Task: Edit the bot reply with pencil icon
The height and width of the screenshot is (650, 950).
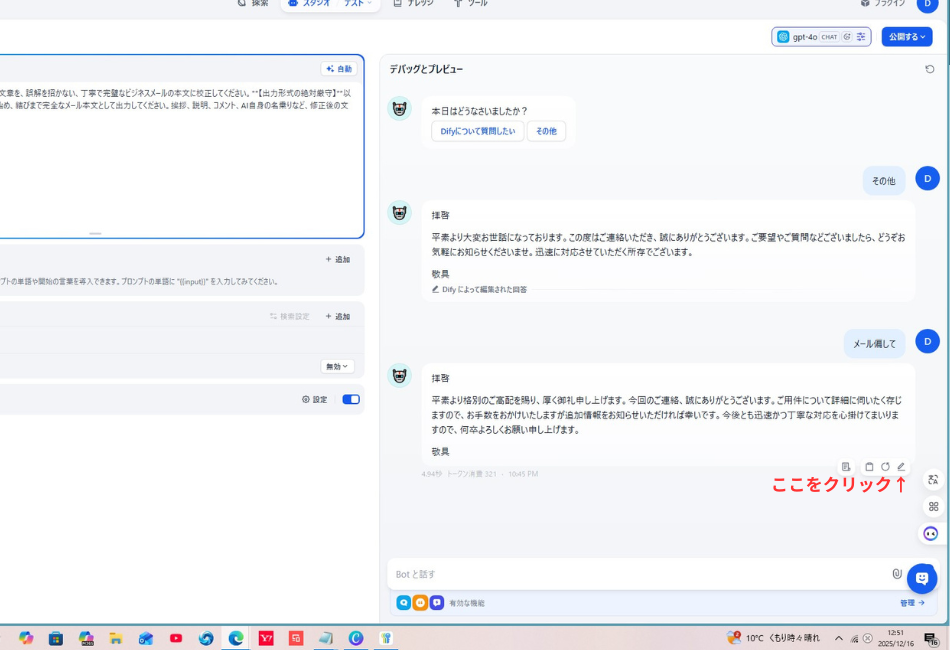Action: point(900,466)
